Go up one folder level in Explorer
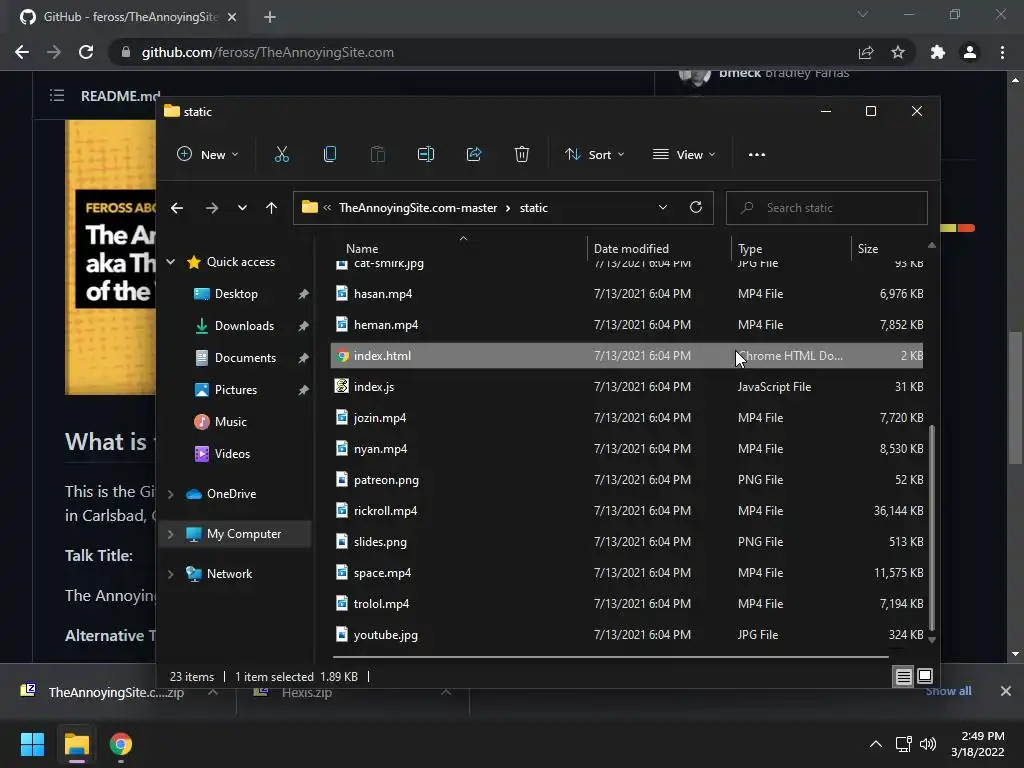This screenshot has height=768, width=1024. point(272,208)
